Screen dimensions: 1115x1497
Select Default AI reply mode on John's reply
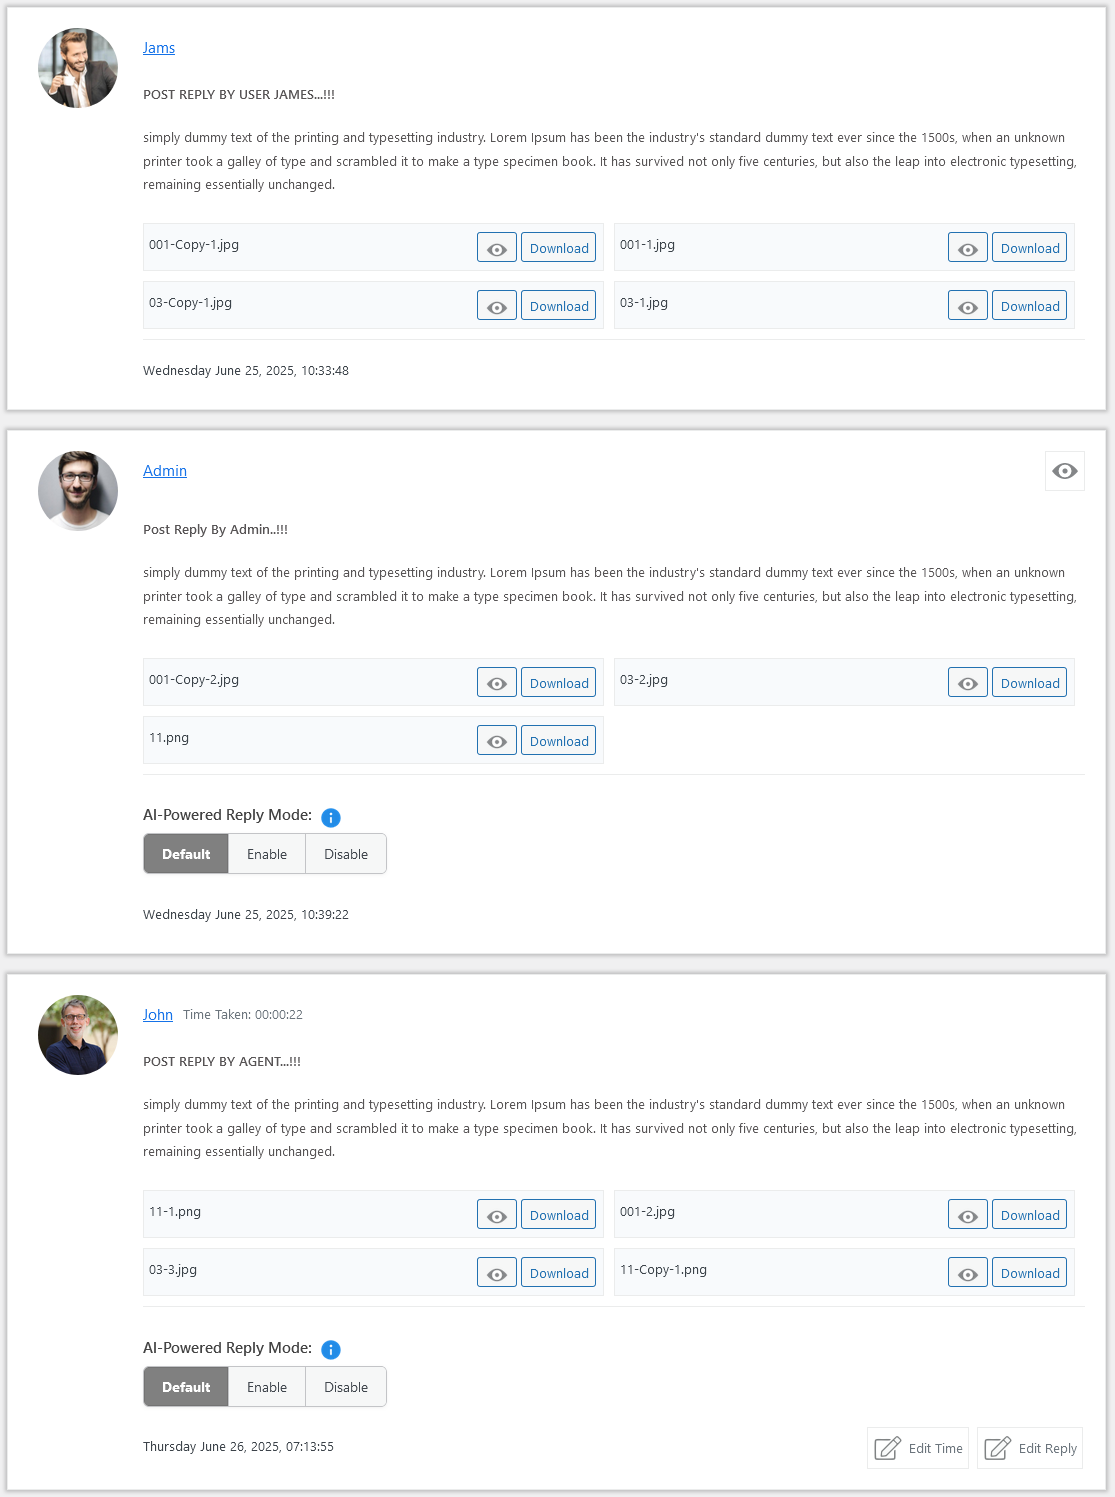[186, 1387]
